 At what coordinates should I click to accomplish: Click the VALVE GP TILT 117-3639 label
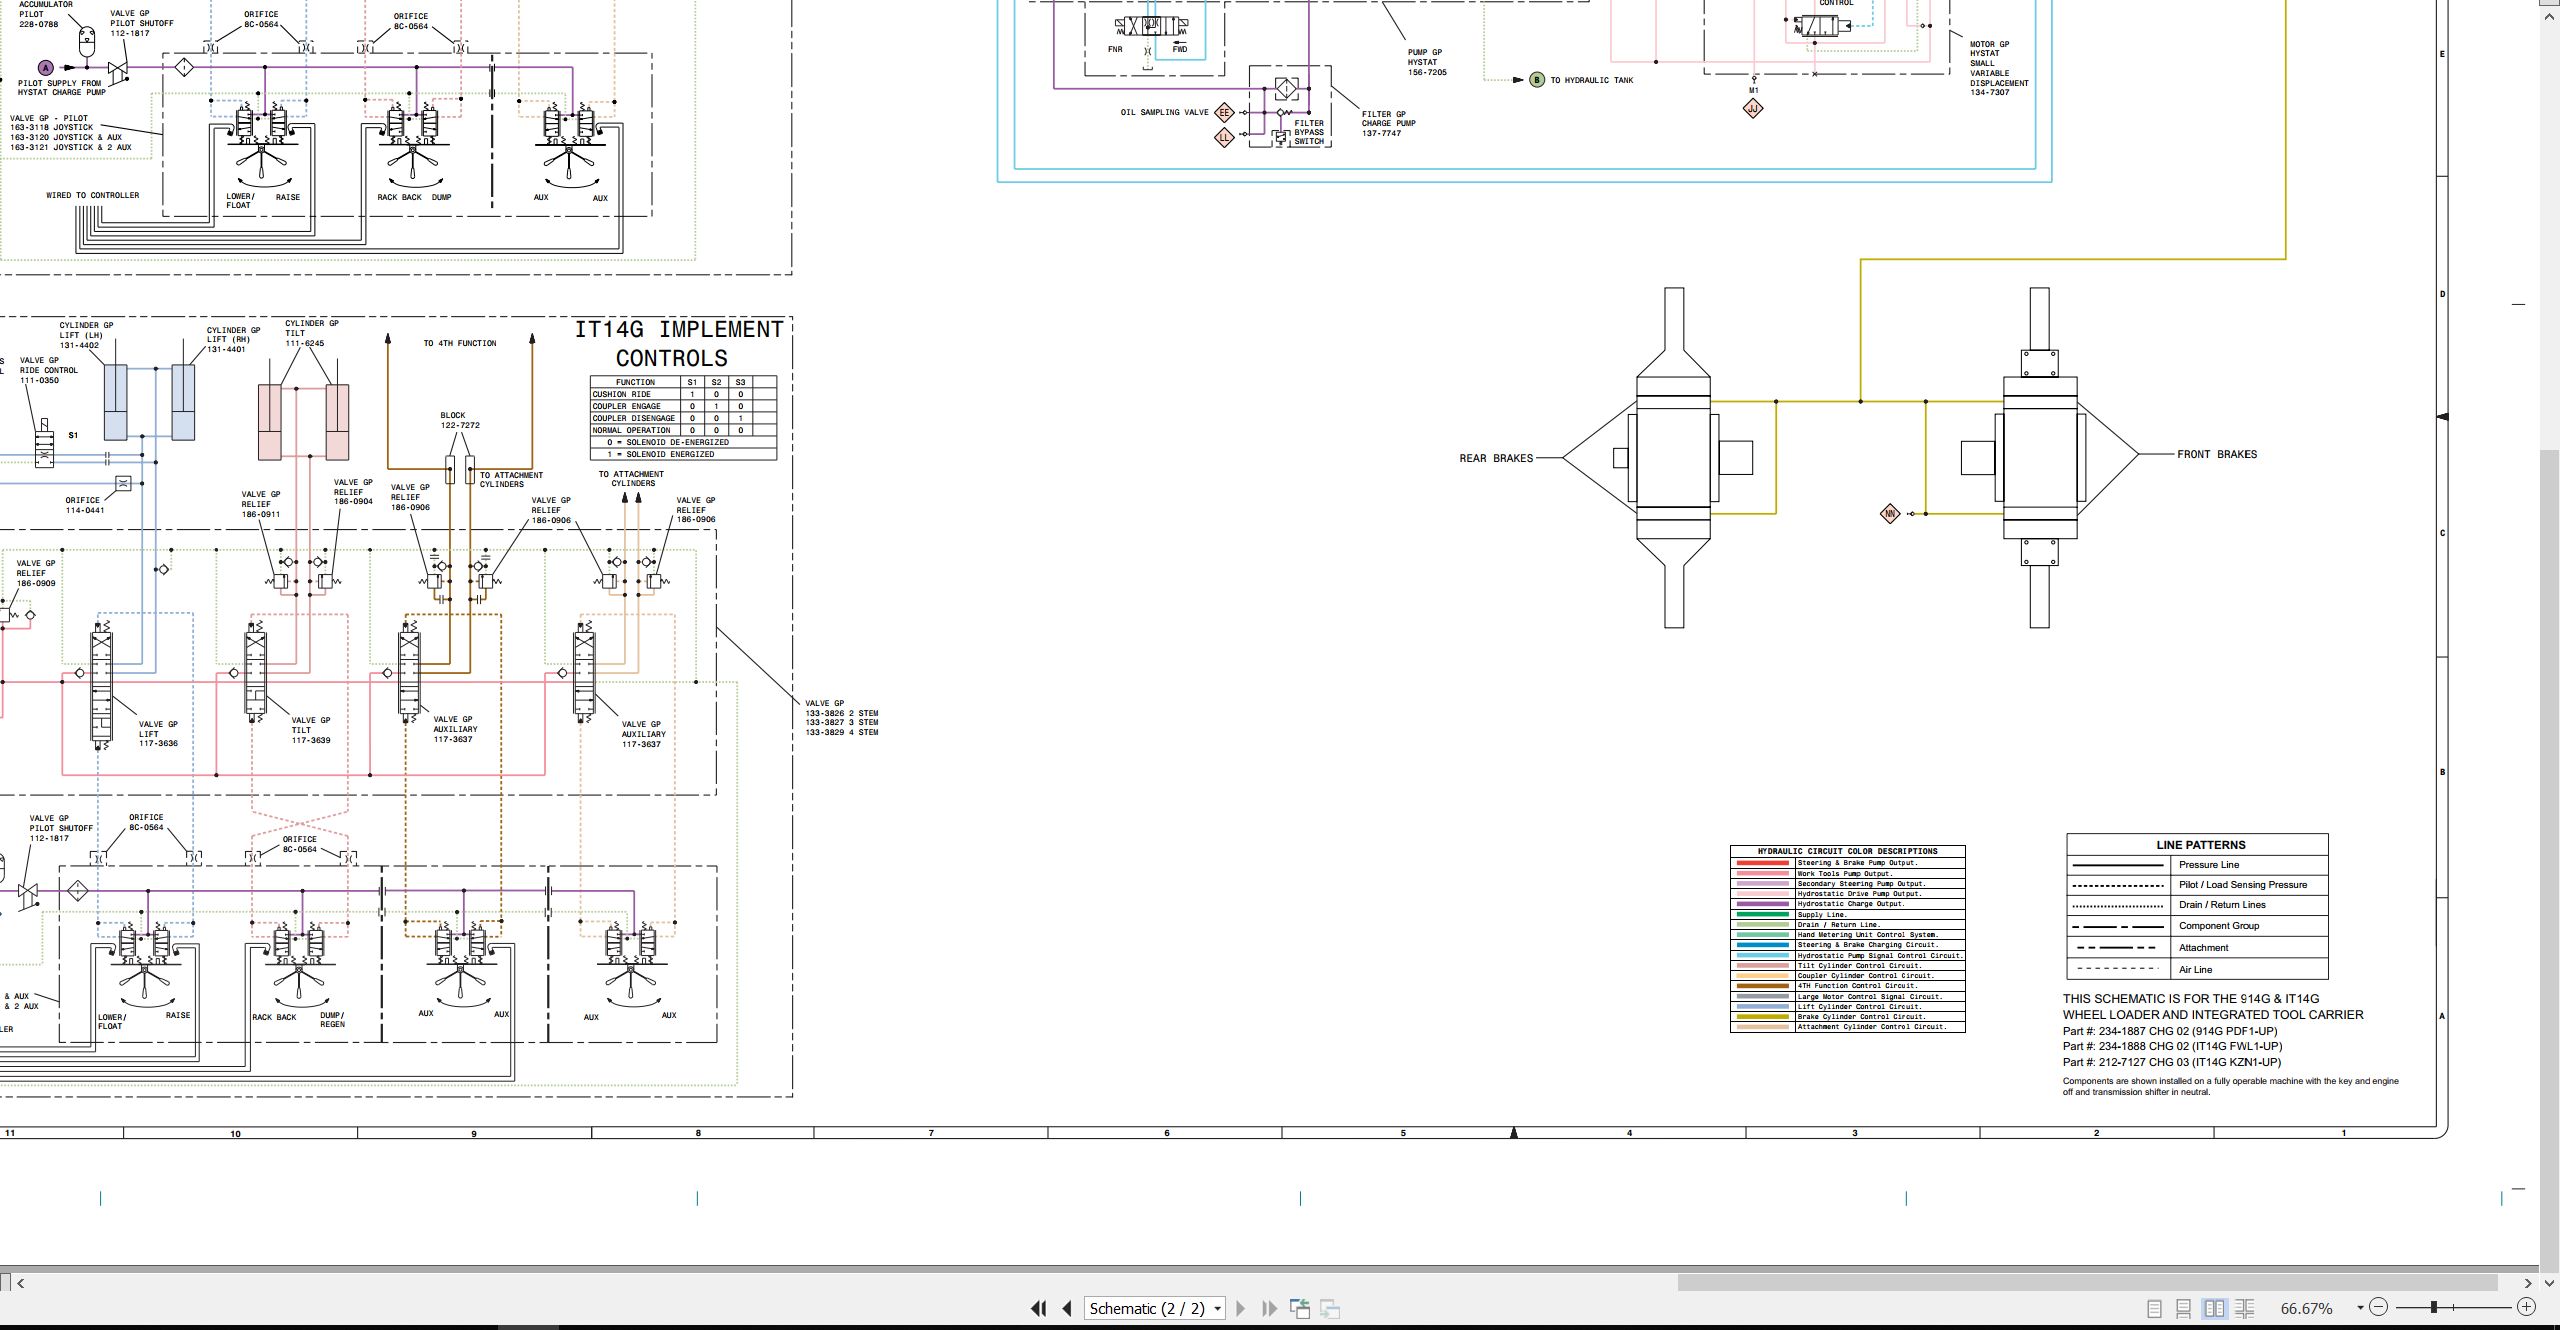(311, 730)
